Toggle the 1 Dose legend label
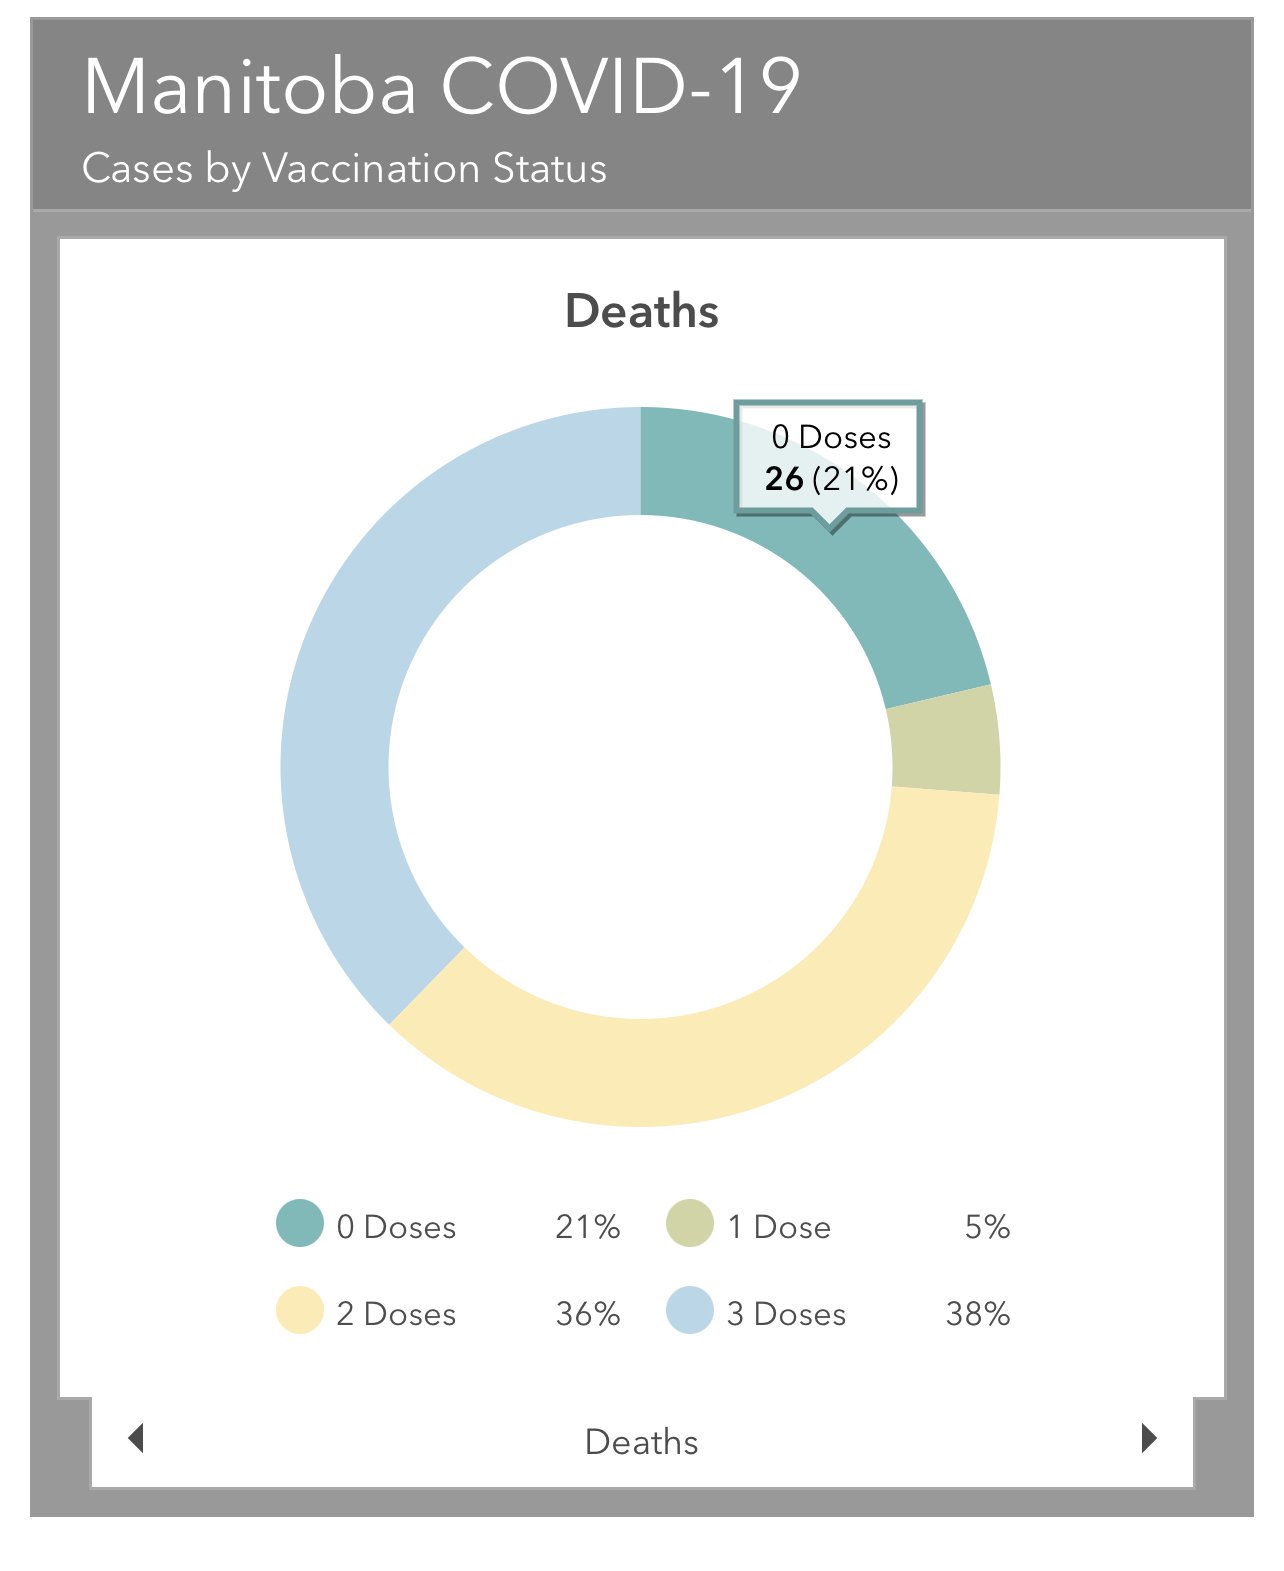This screenshot has height=1571, width=1284. point(779,1227)
